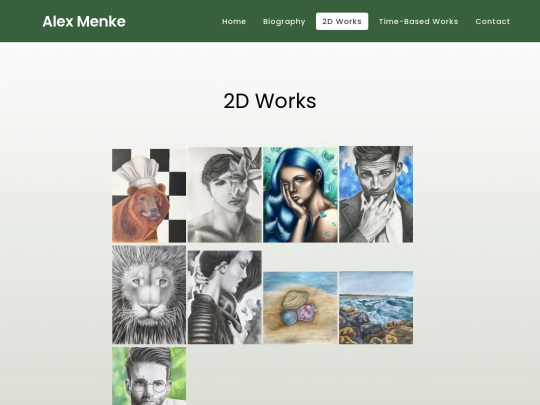Screen dimensions: 540x405
Task: View the suited man with blue background
Action: click(x=376, y=194)
